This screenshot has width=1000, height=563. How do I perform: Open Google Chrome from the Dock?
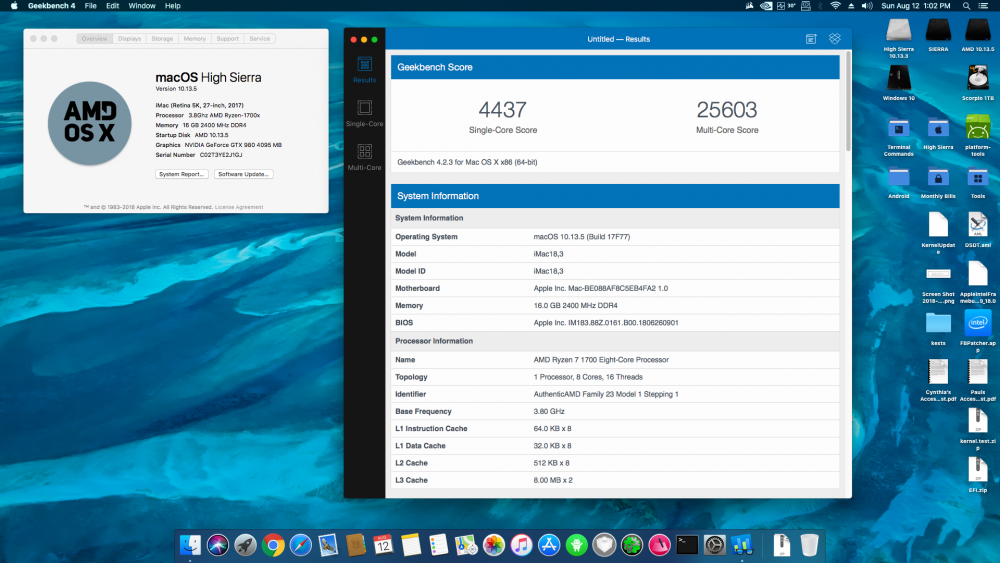coord(273,545)
